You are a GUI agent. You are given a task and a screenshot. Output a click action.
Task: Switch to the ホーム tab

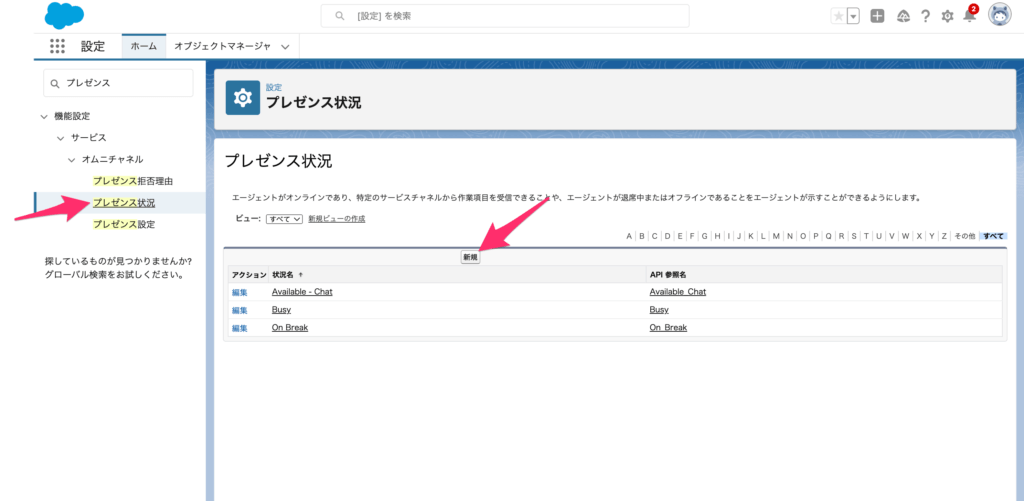tap(144, 46)
